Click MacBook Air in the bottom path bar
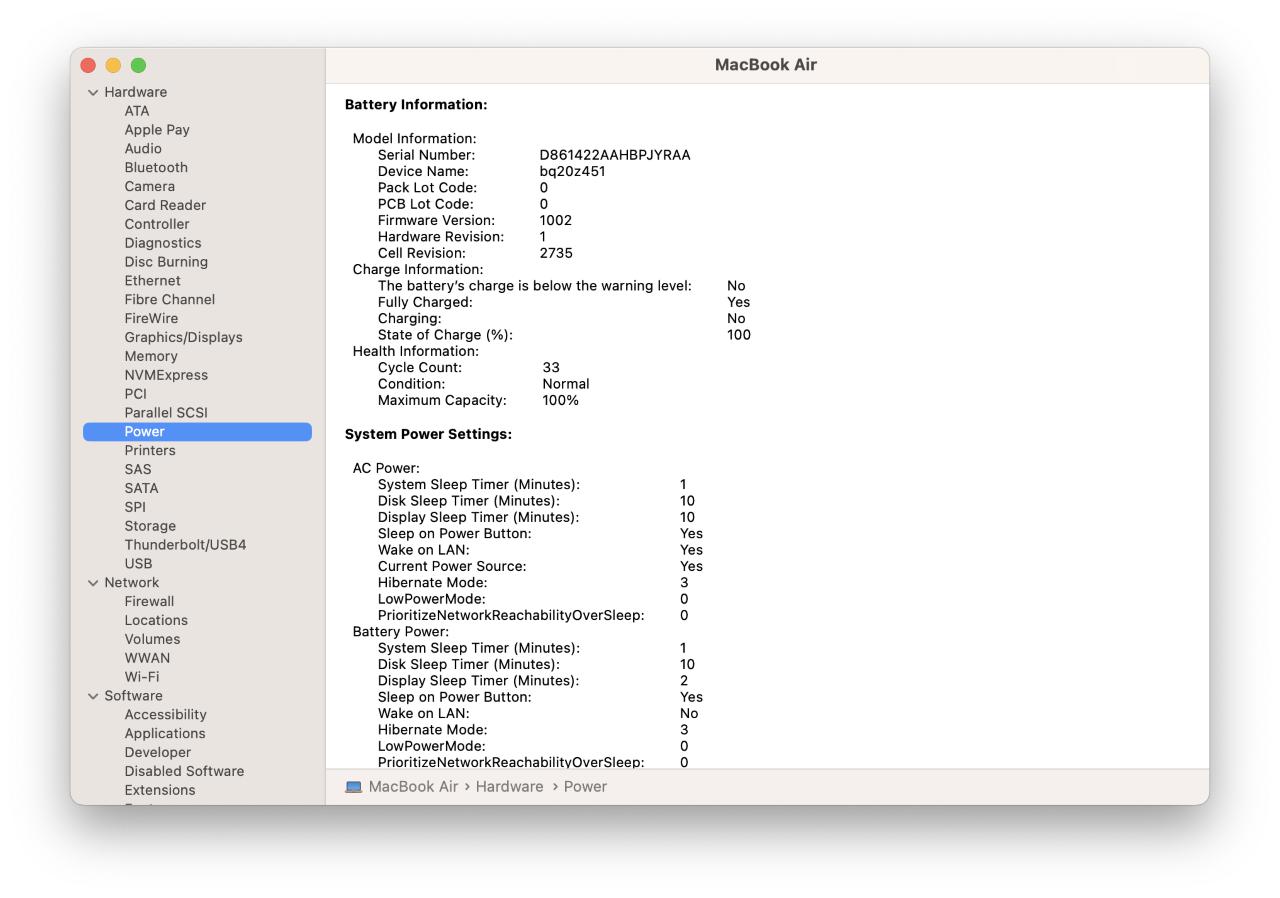This screenshot has width=1280, height=898. tap(413, 787)
